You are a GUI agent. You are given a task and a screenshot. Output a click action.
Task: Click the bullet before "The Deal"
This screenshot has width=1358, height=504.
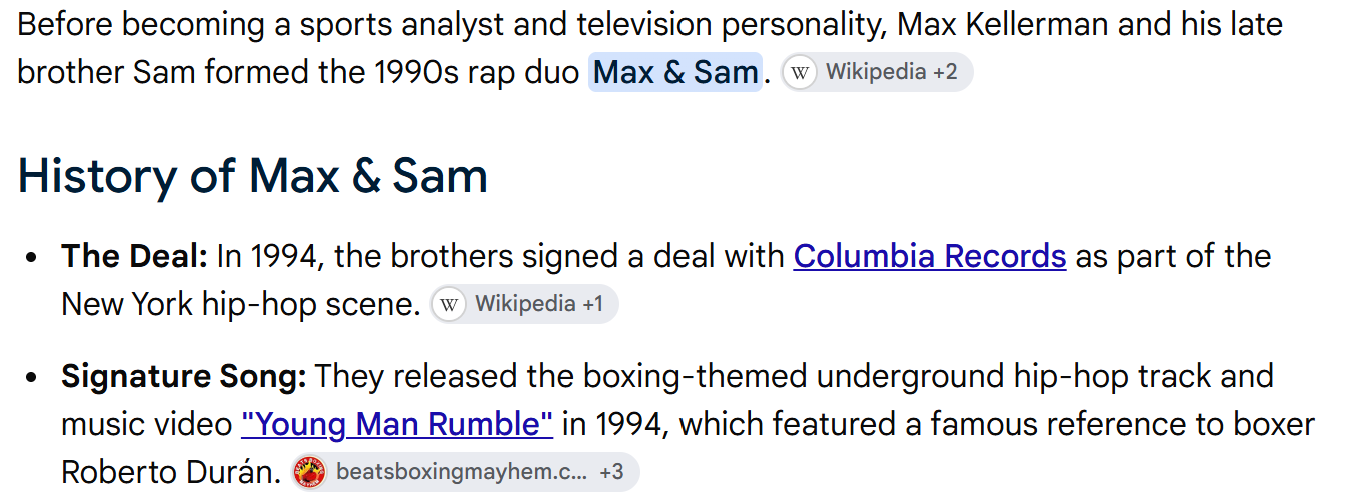click(x=32, y=258)
